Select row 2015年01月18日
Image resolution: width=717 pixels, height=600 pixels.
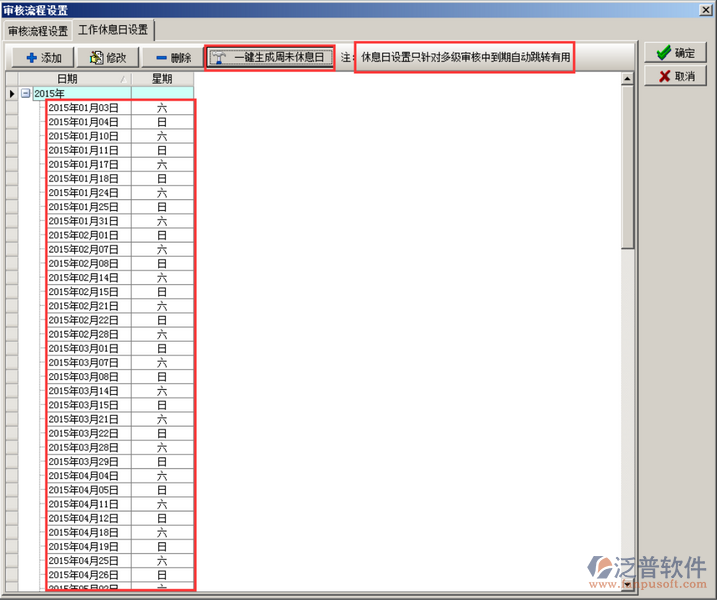[120, 179]
